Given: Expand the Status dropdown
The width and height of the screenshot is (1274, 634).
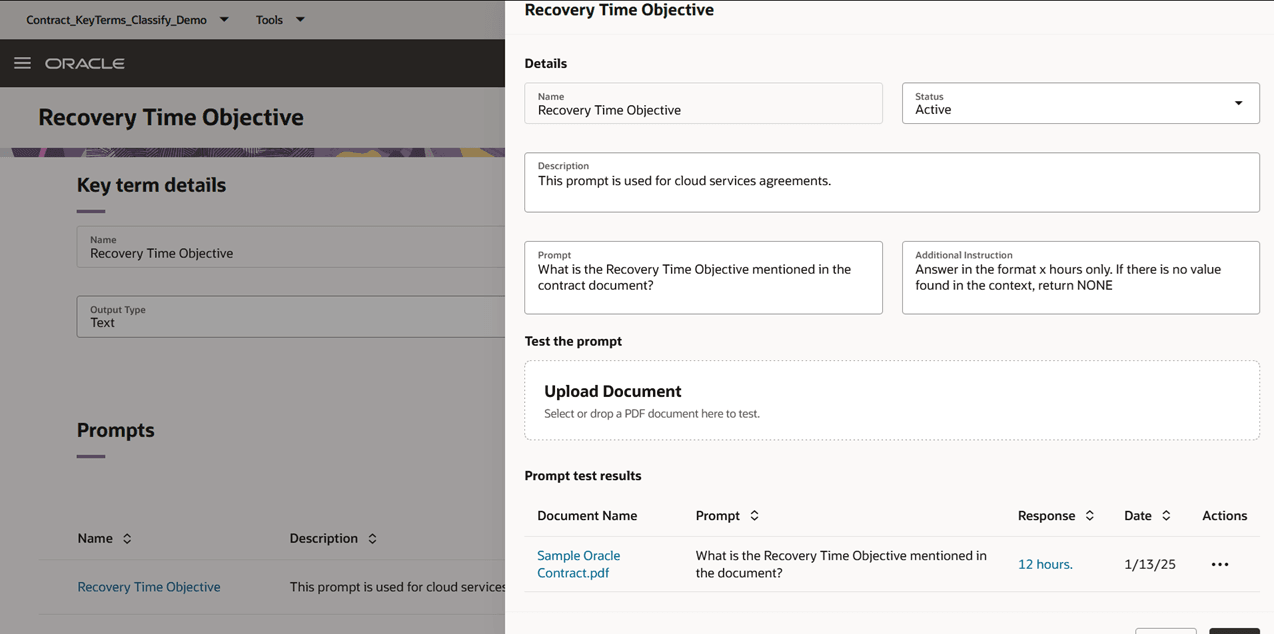Looking at the screenshot, I should (1238, 103).
